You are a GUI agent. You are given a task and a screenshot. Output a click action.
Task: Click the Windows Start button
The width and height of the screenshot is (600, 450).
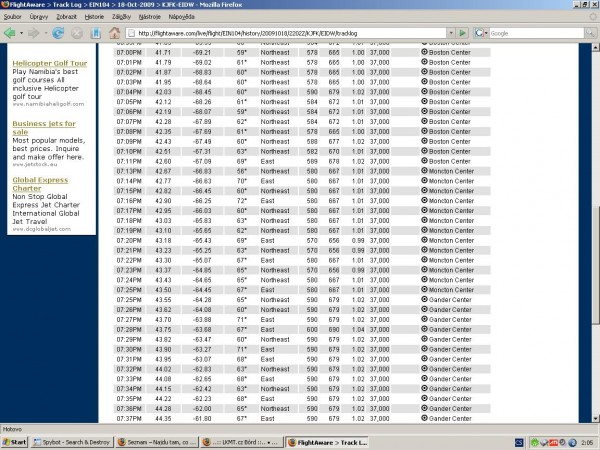coord(14,442)
